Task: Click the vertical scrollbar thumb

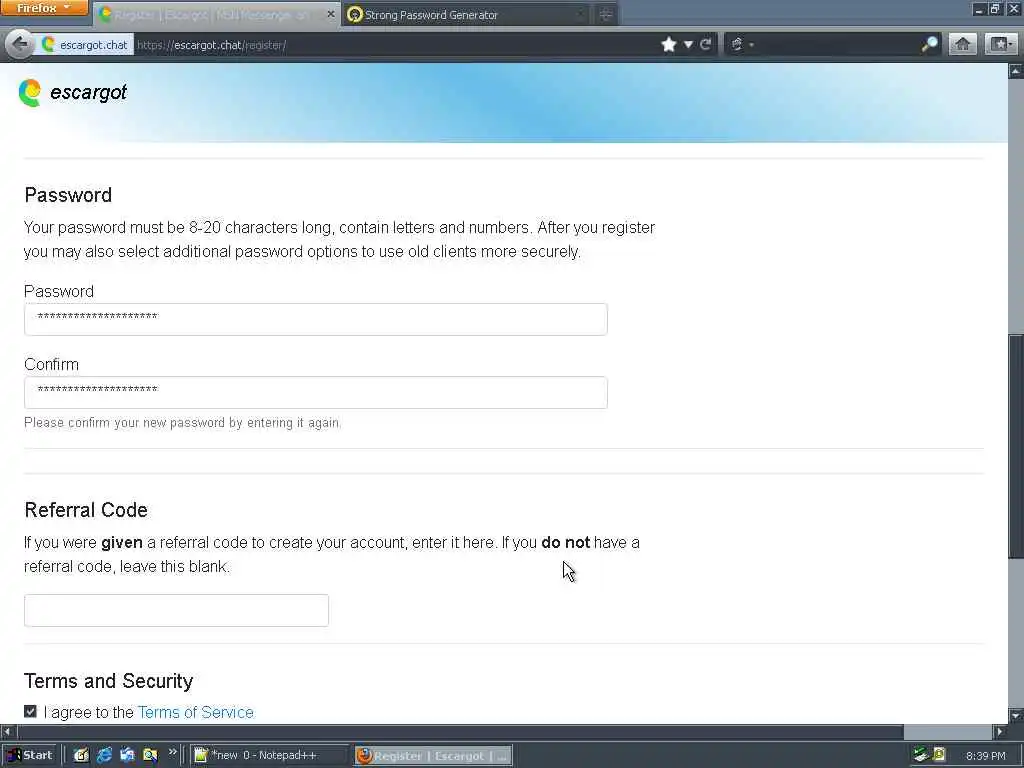Action: point(1016,445)
